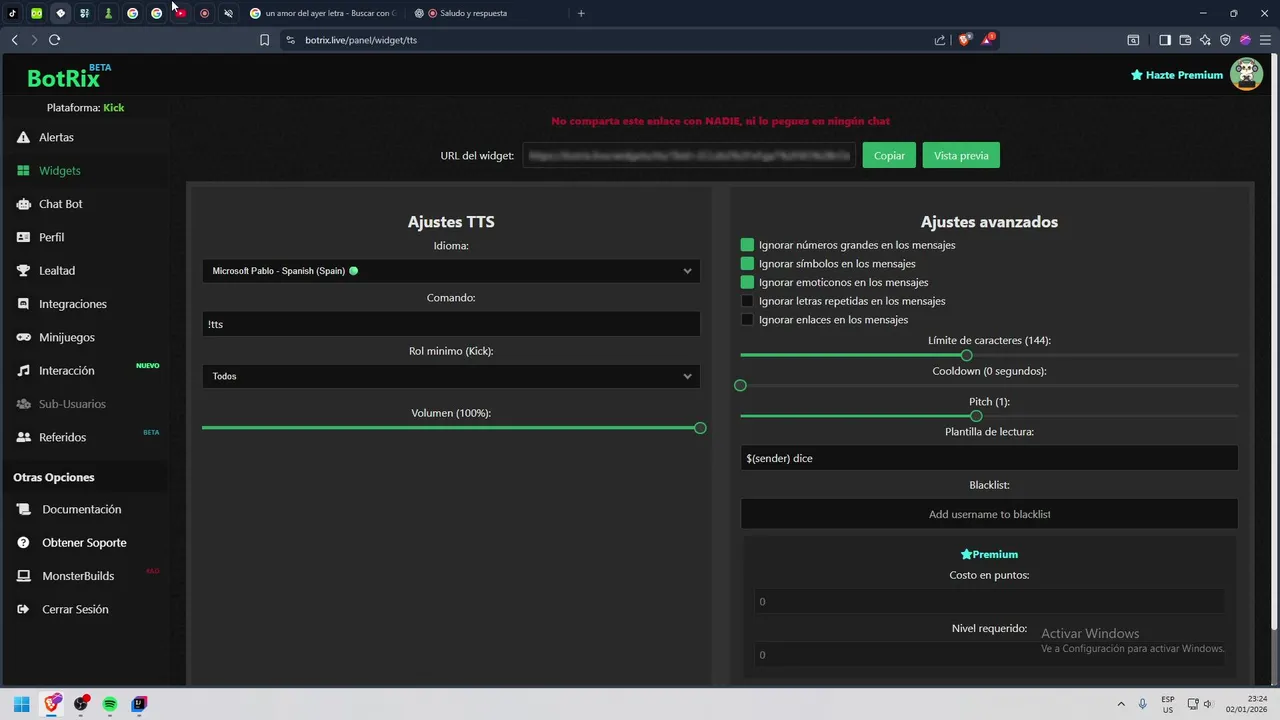The width and height of the screenshot is (1280, 720).
Task: Show hidden system tray icons
Action: click(x=1120, y=704)
